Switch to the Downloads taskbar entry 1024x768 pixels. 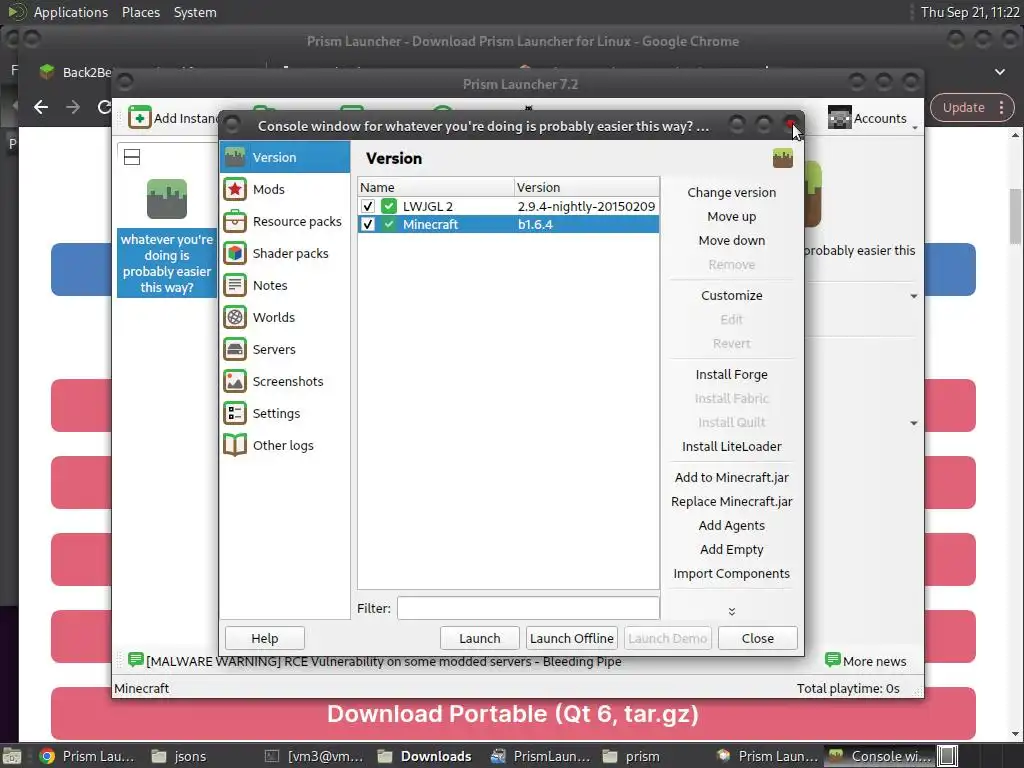pyautogui.click(x=425, y=756)
